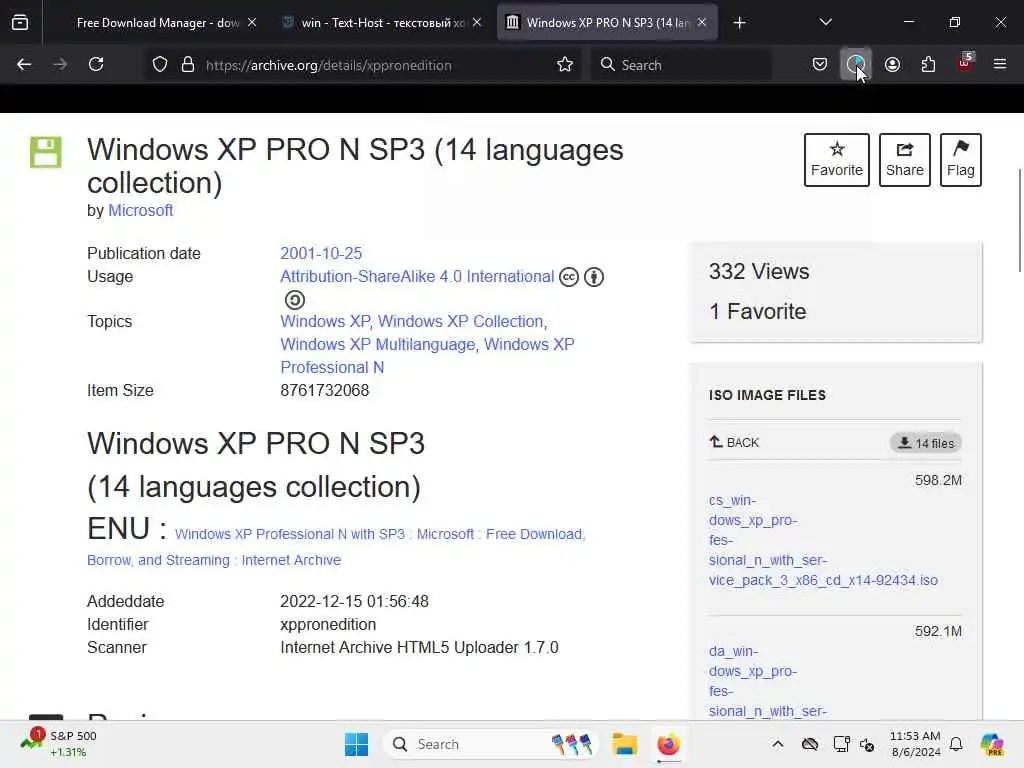The width and height of the screenshot is (1024, 768).
Task: Open File Explorer from the taskbar
Action: (624, 744)
